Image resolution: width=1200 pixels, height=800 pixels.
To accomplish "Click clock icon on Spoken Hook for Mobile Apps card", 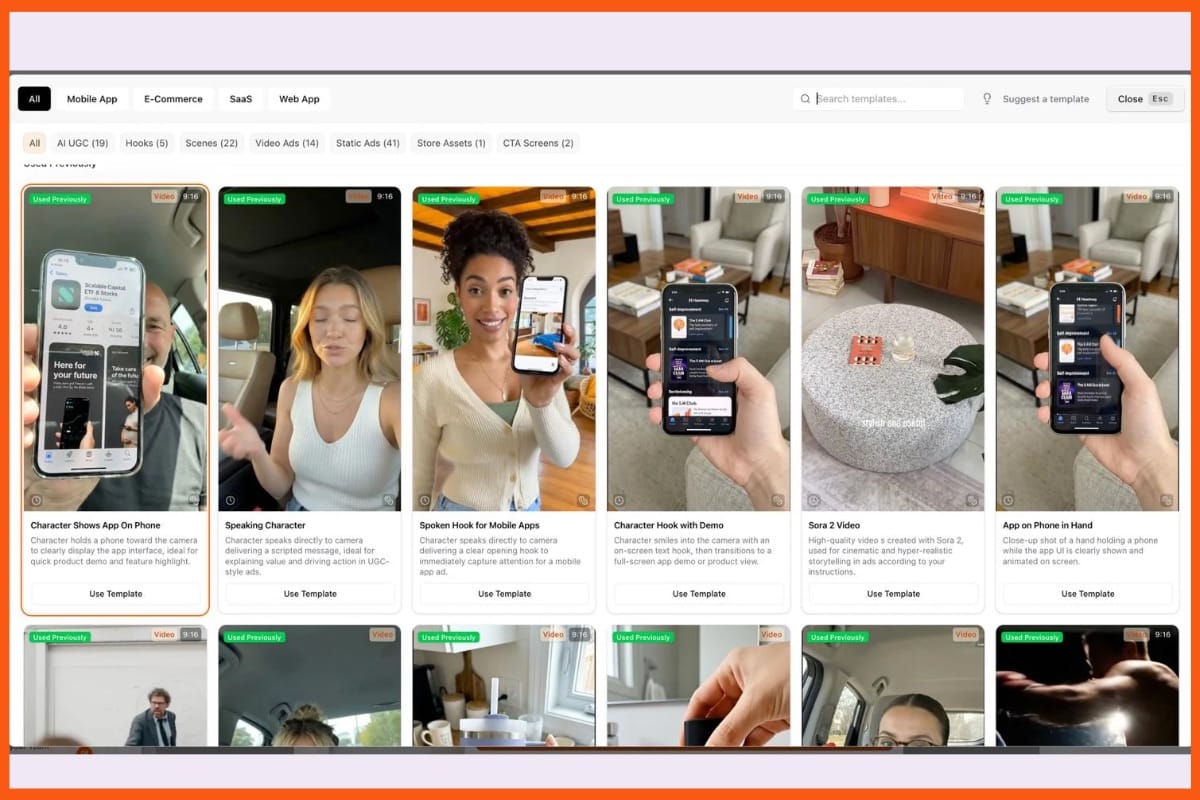I will pyautogui.click(x=424, y=500).
